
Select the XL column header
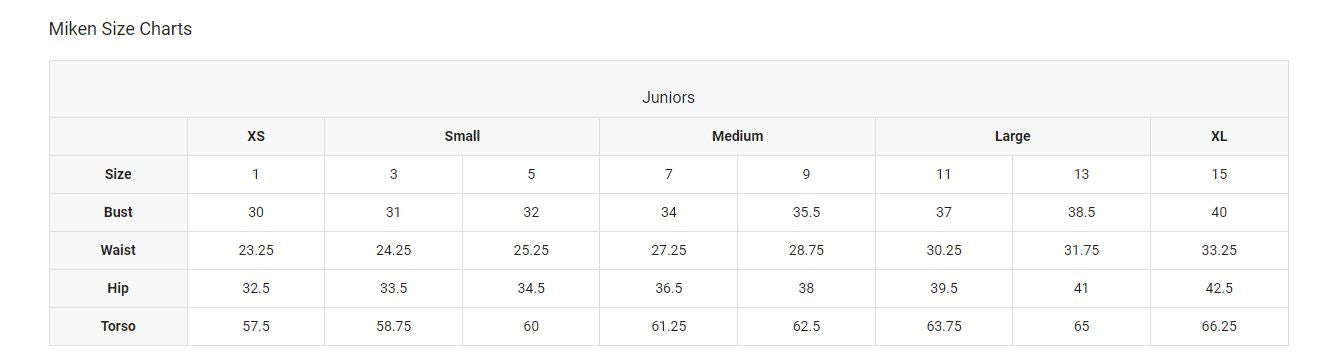point(1219,136)
